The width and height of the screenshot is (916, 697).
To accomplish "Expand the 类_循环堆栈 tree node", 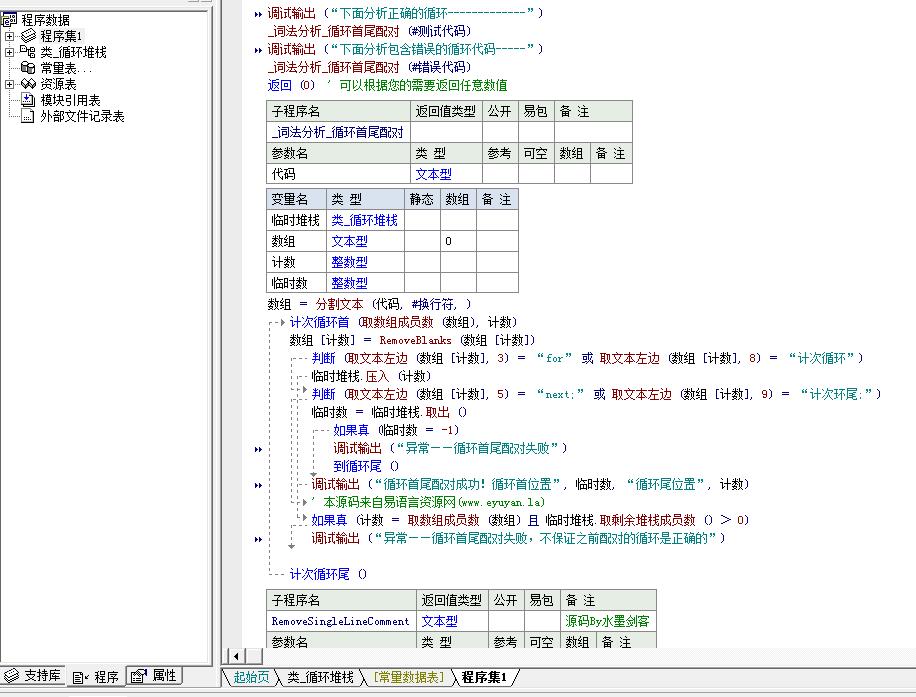I will tap(9, 52).
